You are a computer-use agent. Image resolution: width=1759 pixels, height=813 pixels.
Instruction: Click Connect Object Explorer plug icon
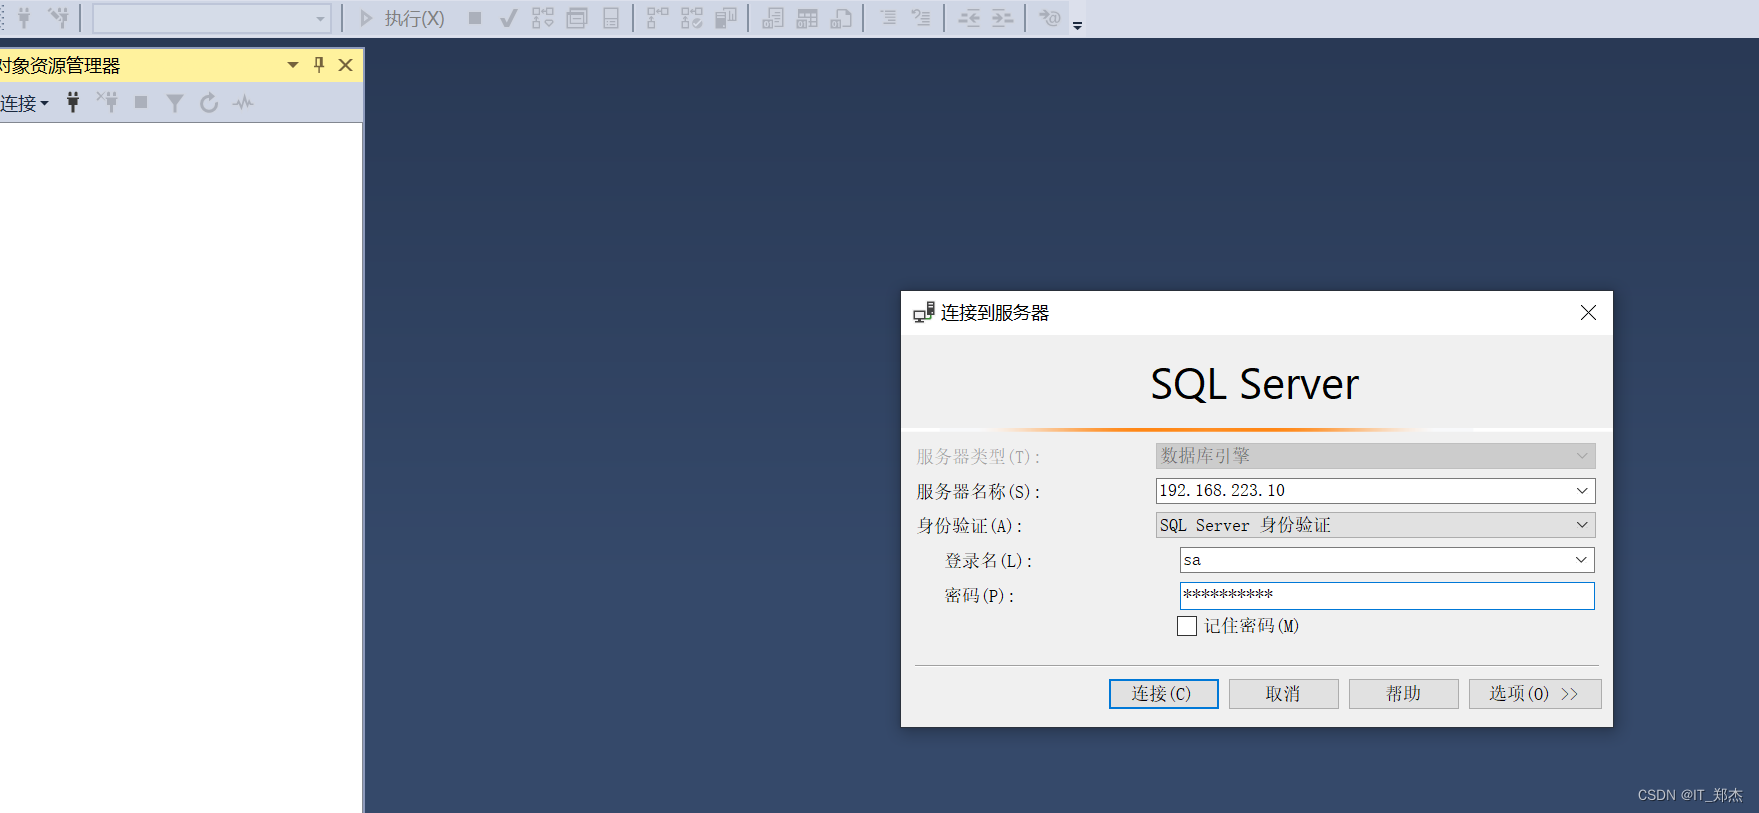(x=73, y=102)
